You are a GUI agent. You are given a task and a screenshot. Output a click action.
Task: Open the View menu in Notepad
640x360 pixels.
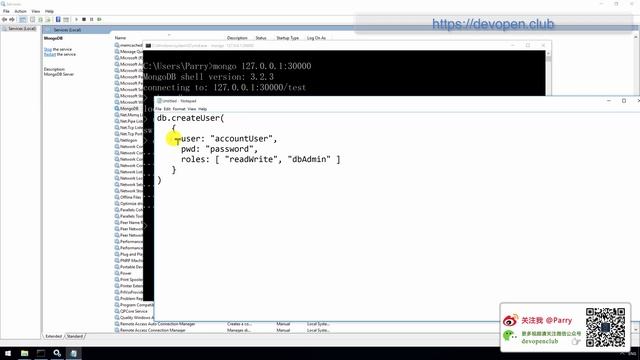click(191, 109)
